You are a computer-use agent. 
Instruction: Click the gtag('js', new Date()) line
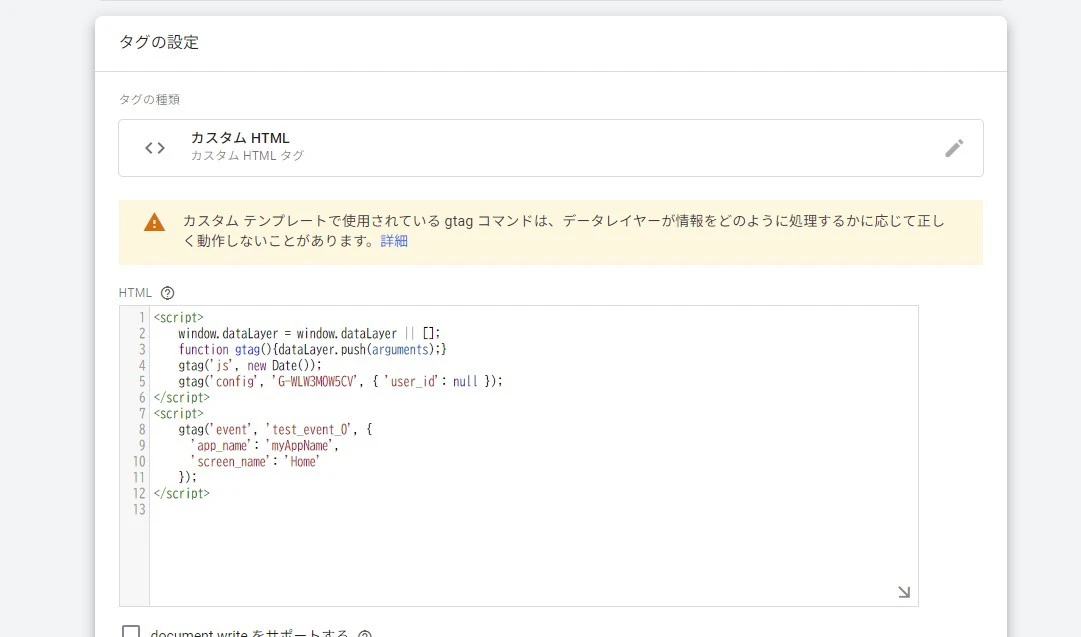[250, 365]
